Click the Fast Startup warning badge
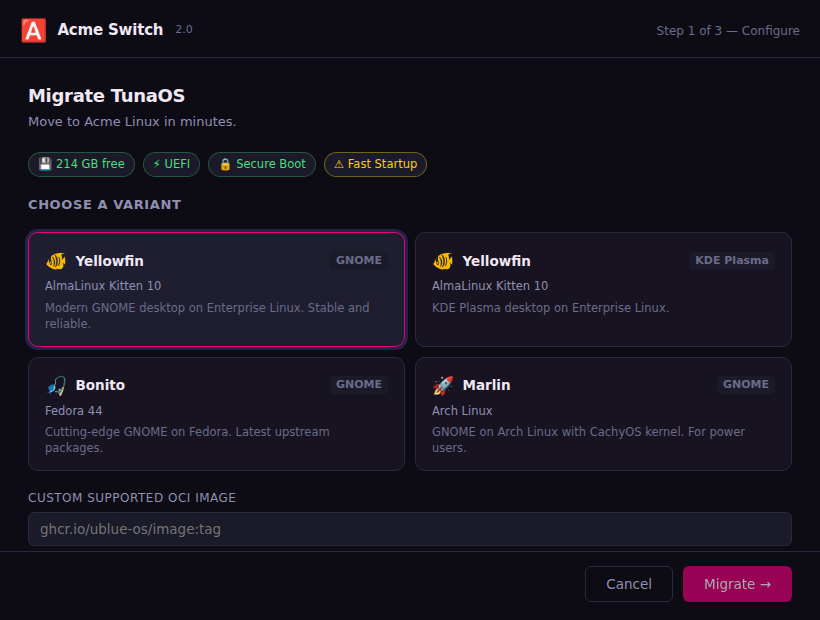 (375, 164)
